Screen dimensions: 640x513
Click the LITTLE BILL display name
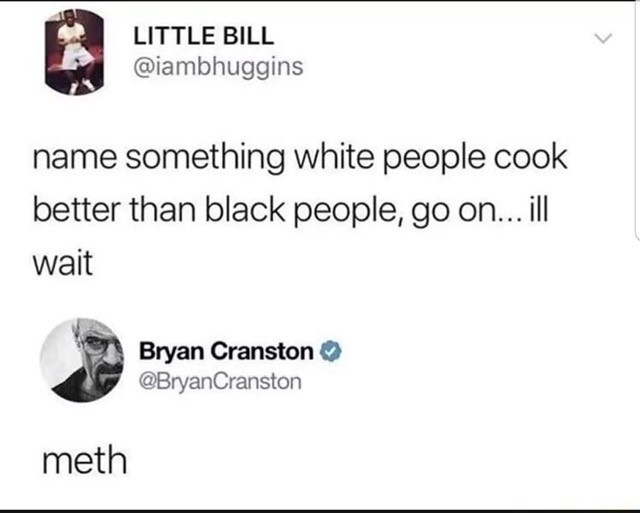tap(204, 36)
